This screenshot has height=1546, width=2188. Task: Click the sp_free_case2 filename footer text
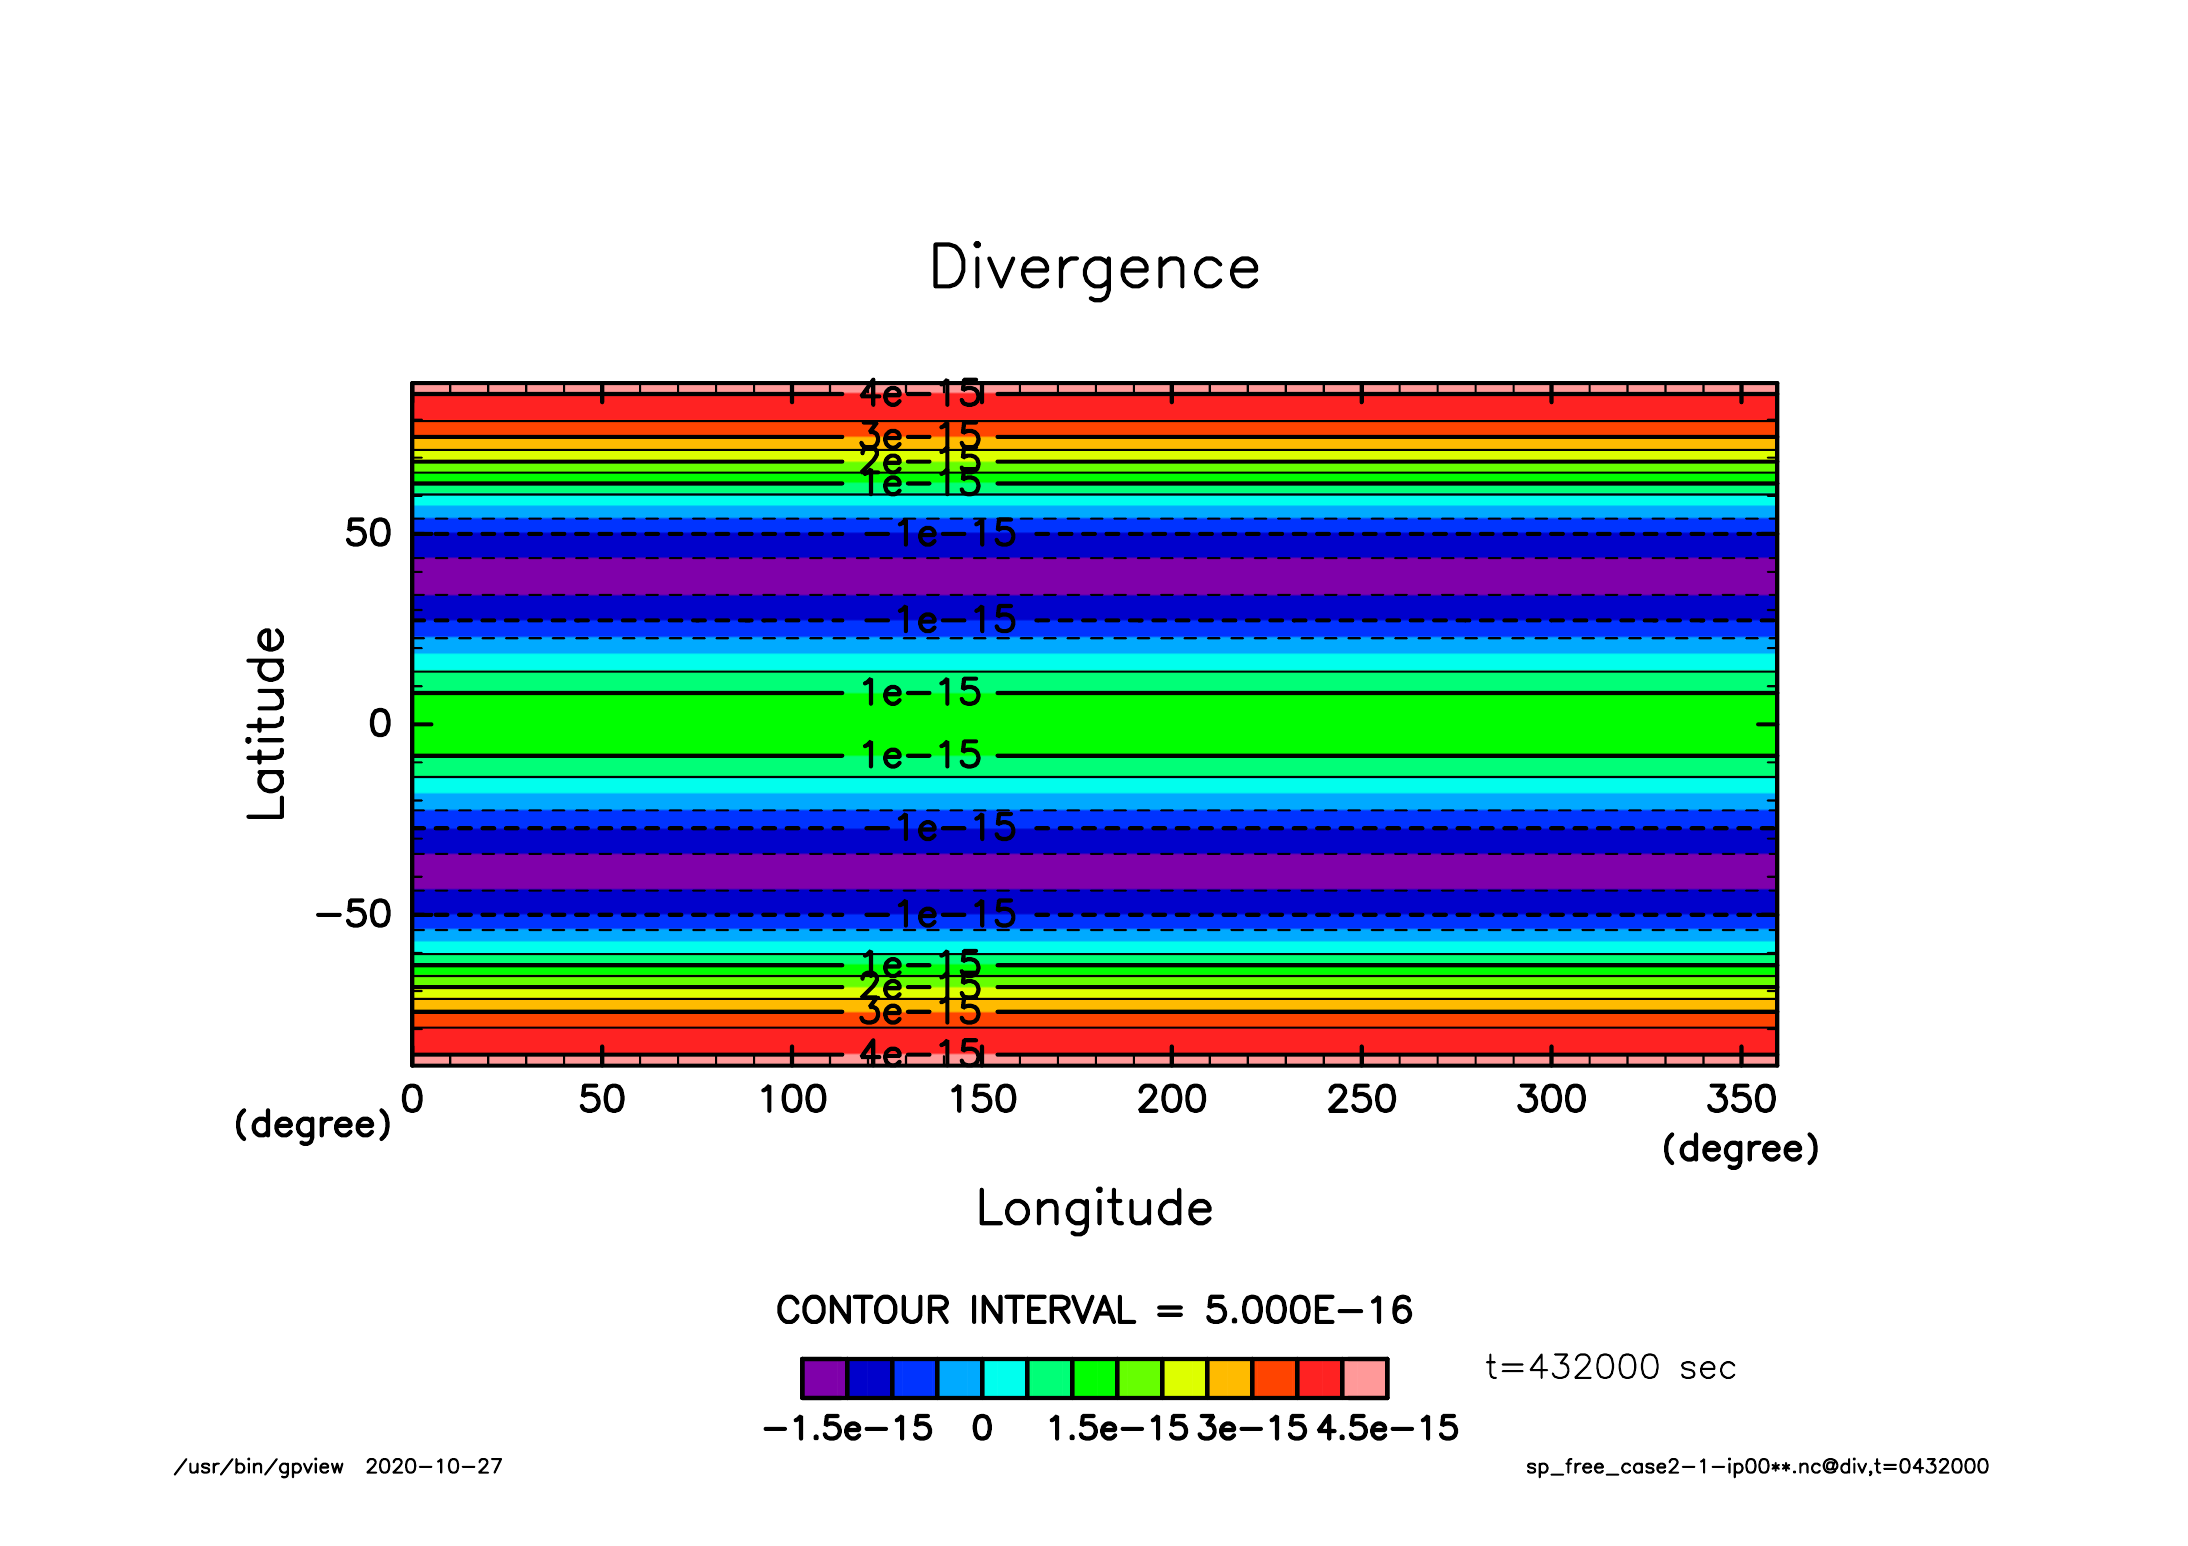pos(1757,1467)
